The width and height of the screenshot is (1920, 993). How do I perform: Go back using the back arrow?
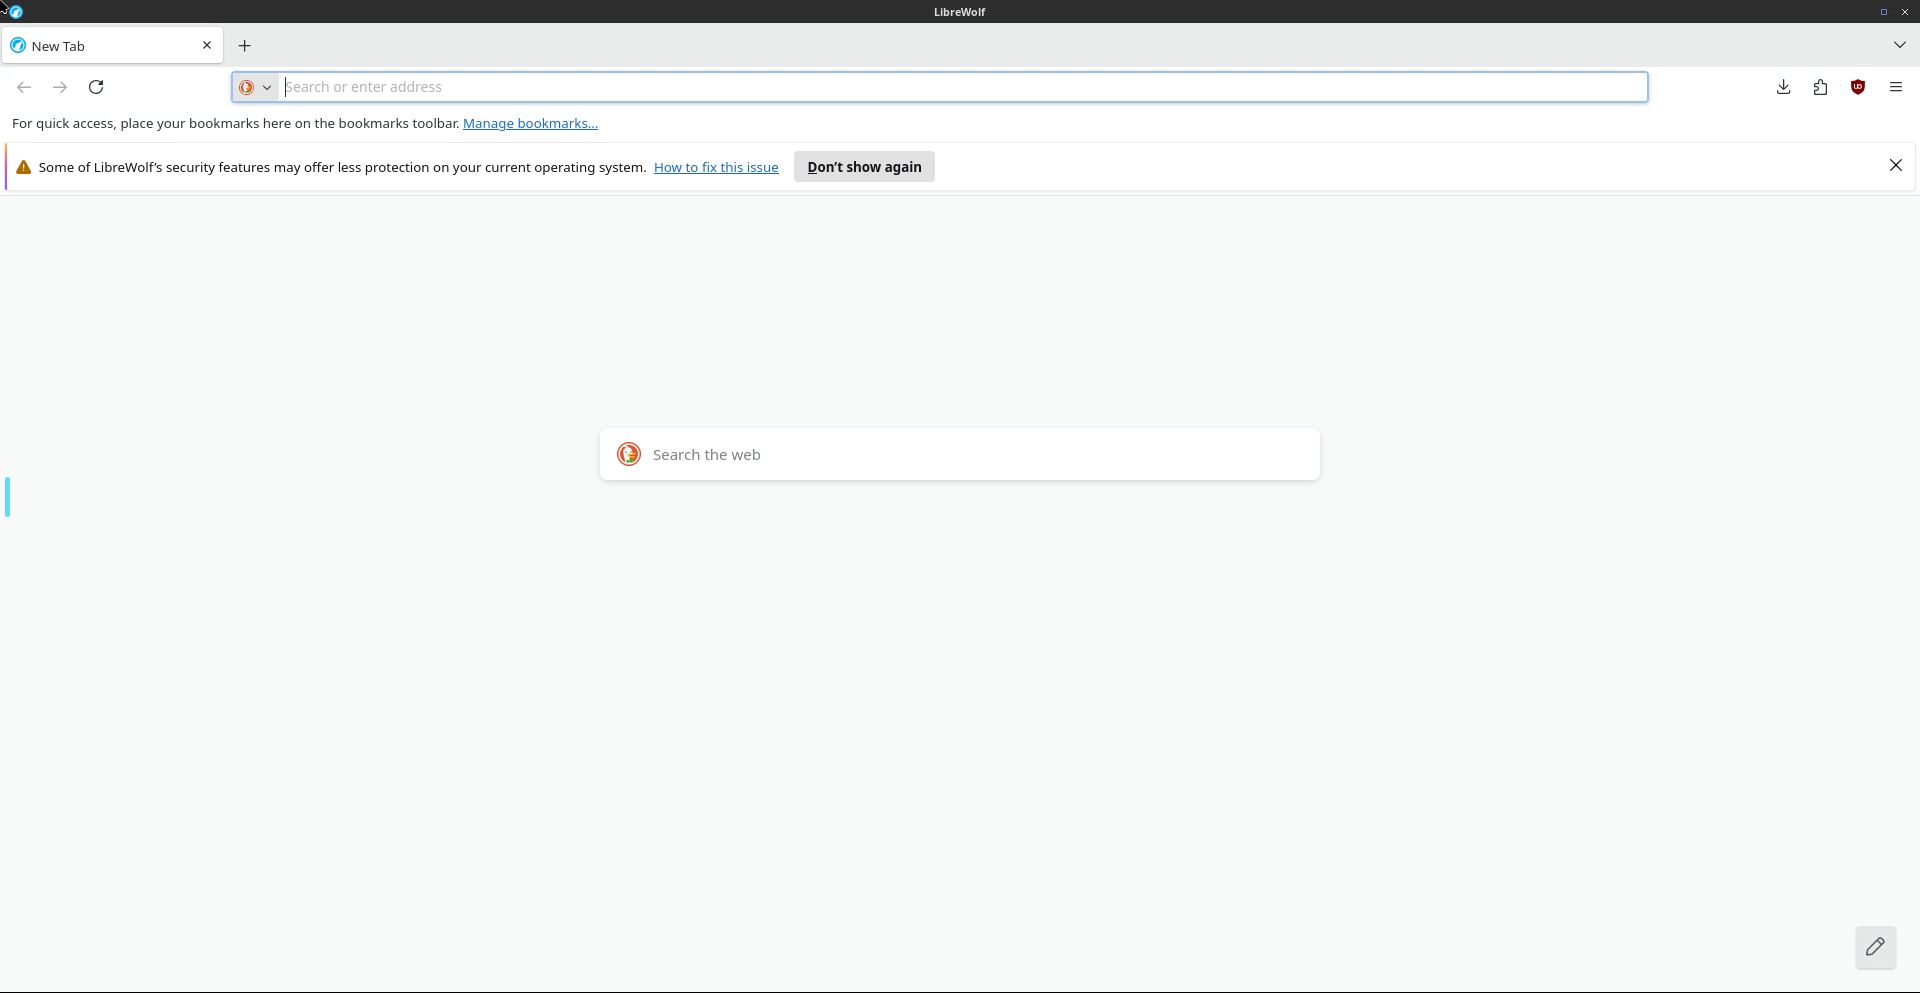coord(24,87)
